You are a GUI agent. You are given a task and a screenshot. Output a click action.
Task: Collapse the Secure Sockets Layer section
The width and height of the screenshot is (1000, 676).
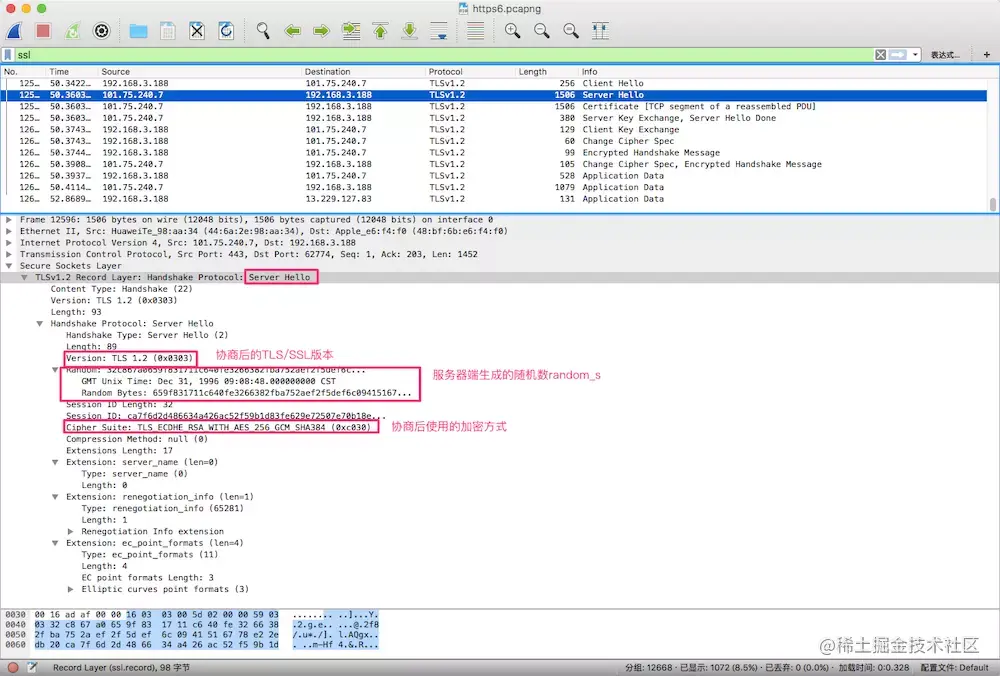9,266
